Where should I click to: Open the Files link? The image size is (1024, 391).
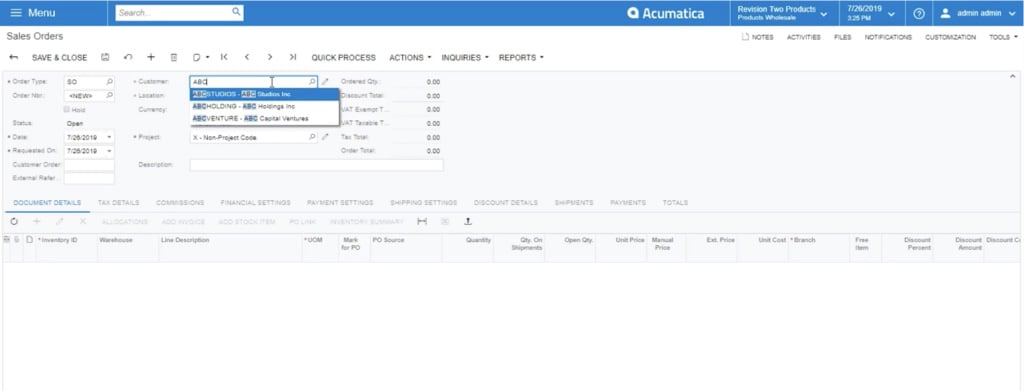[842, 37]
